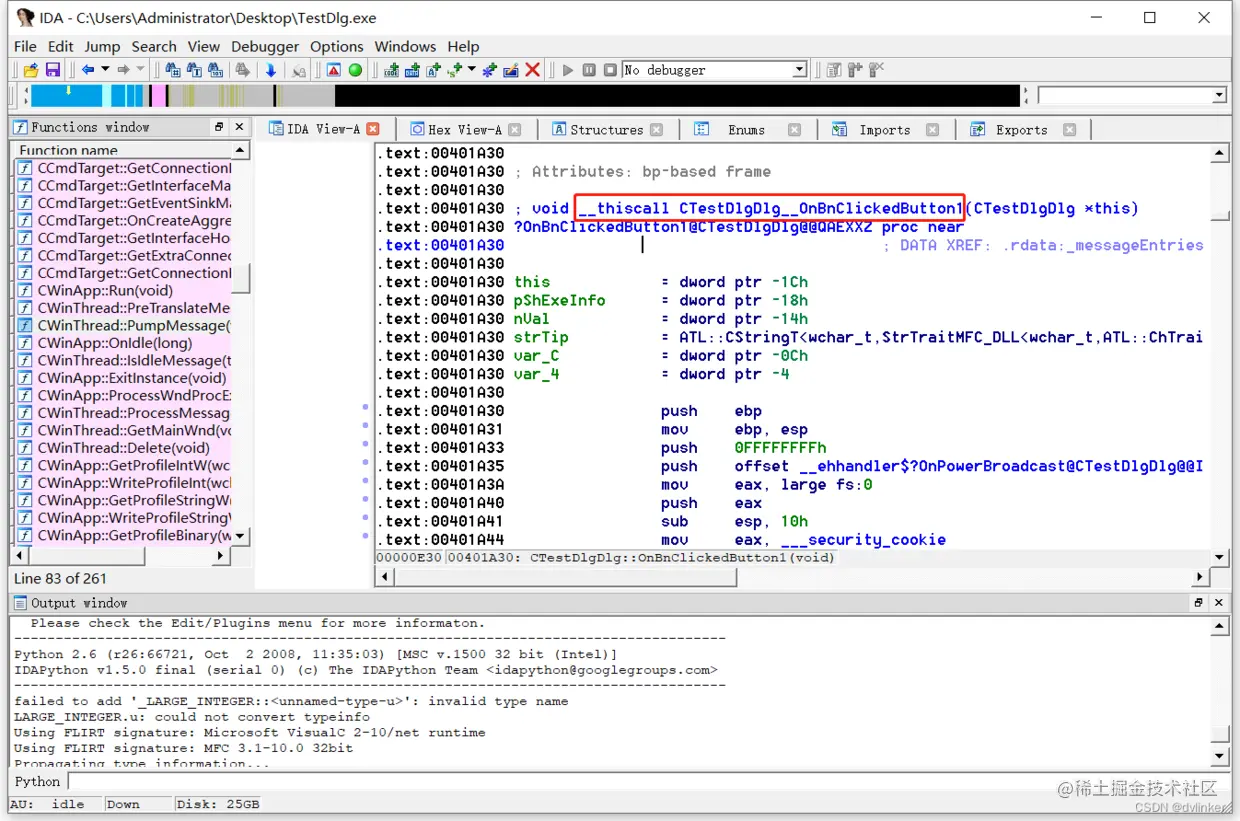Click the Save database floppy icon

coord(53,70)
